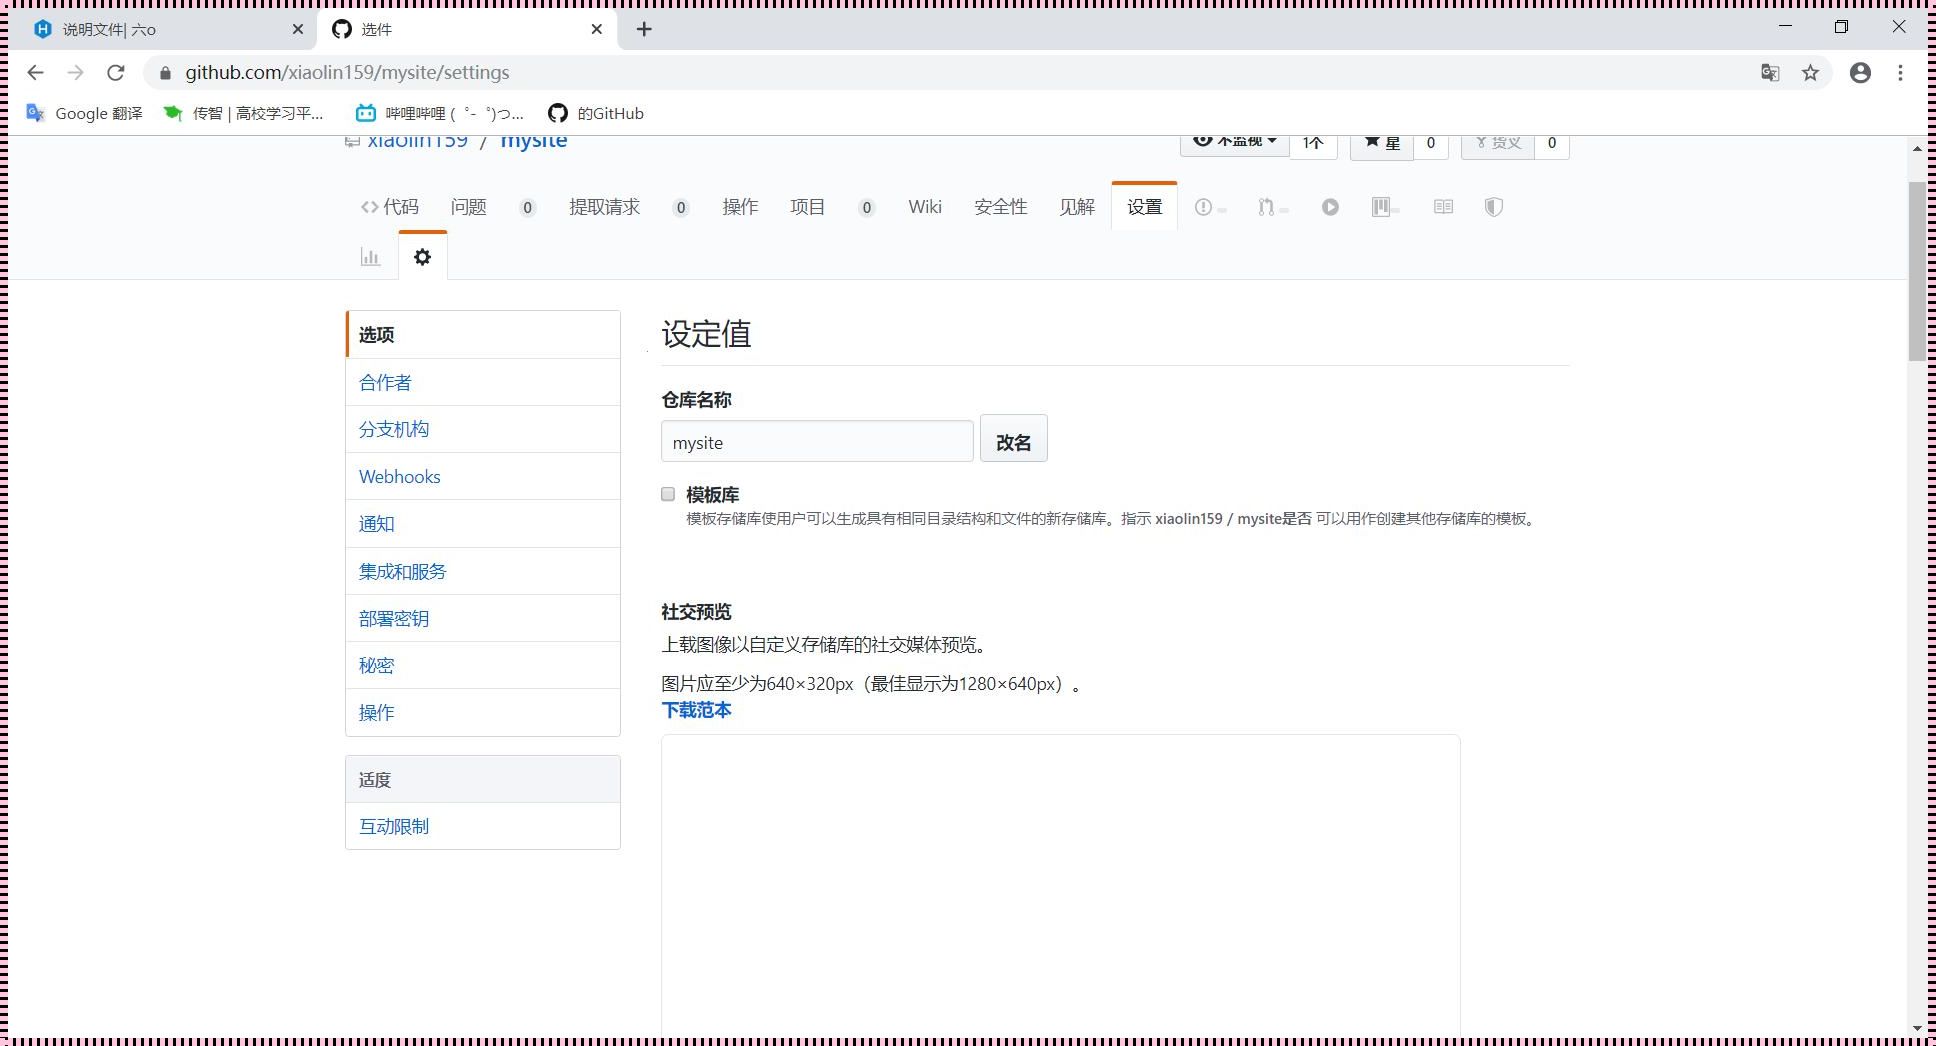Click the Wiki book icon in repo nav
This screenshot has height=1046, width=1936.
(1443, 207)
